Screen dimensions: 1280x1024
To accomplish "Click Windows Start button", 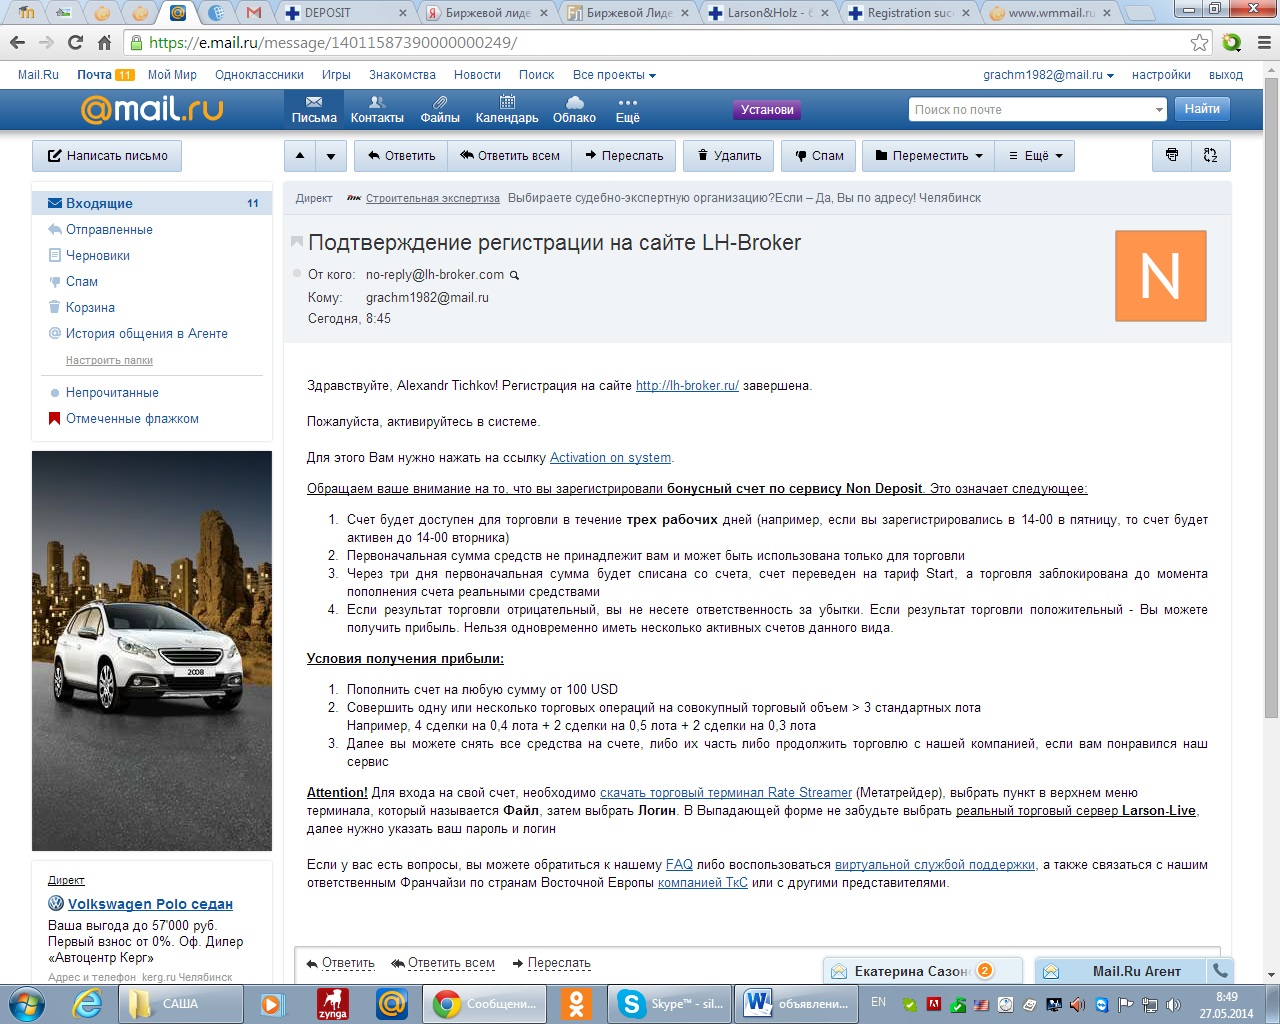I will [x=27, y=1003].
